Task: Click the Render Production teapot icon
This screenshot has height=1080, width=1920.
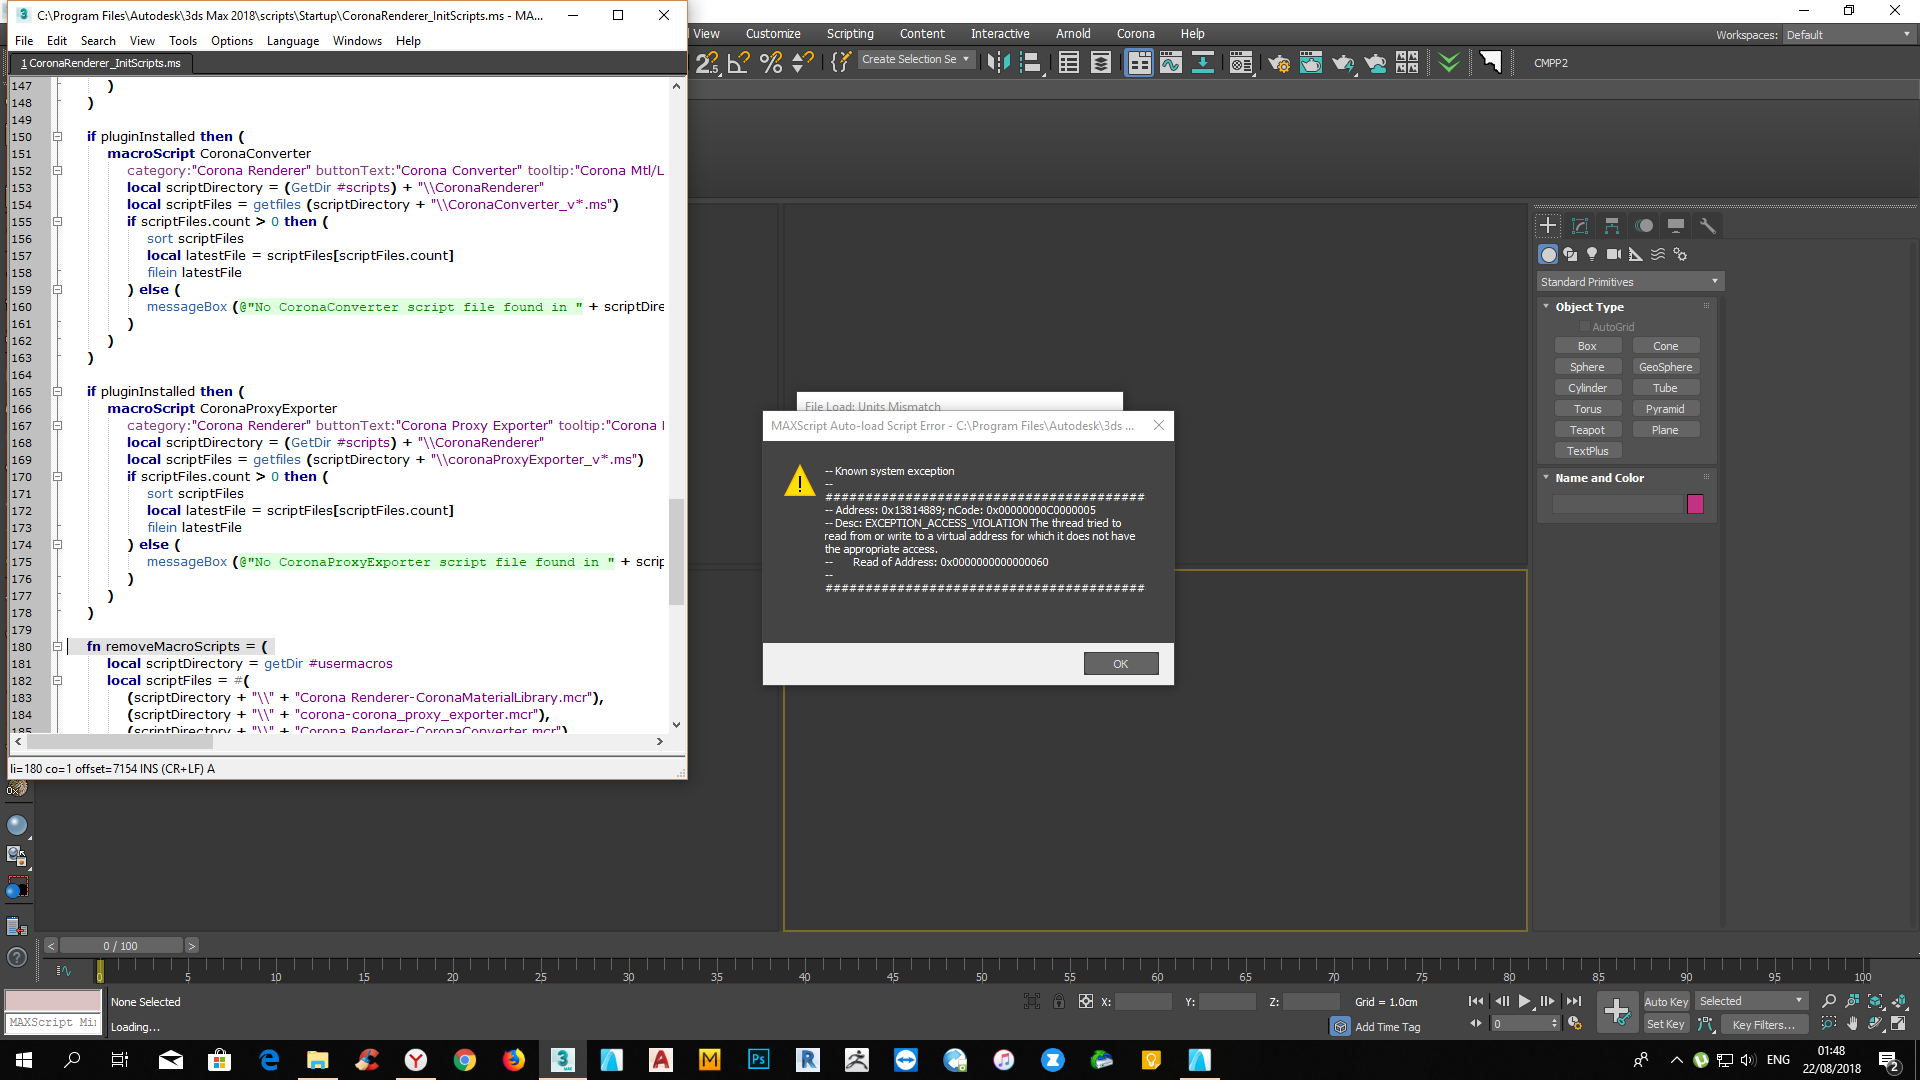Action: [1343, 63]
